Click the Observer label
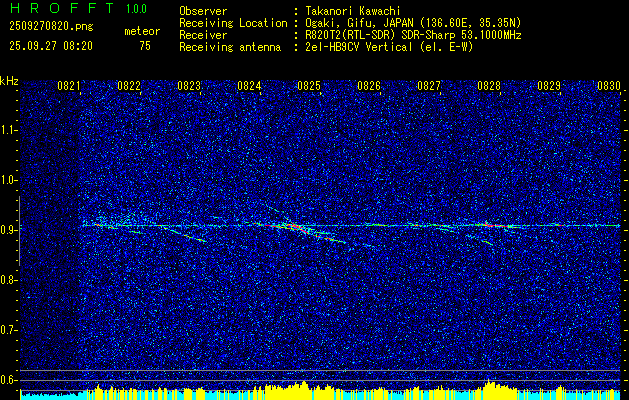629x400 pixels. pos(203,11)
